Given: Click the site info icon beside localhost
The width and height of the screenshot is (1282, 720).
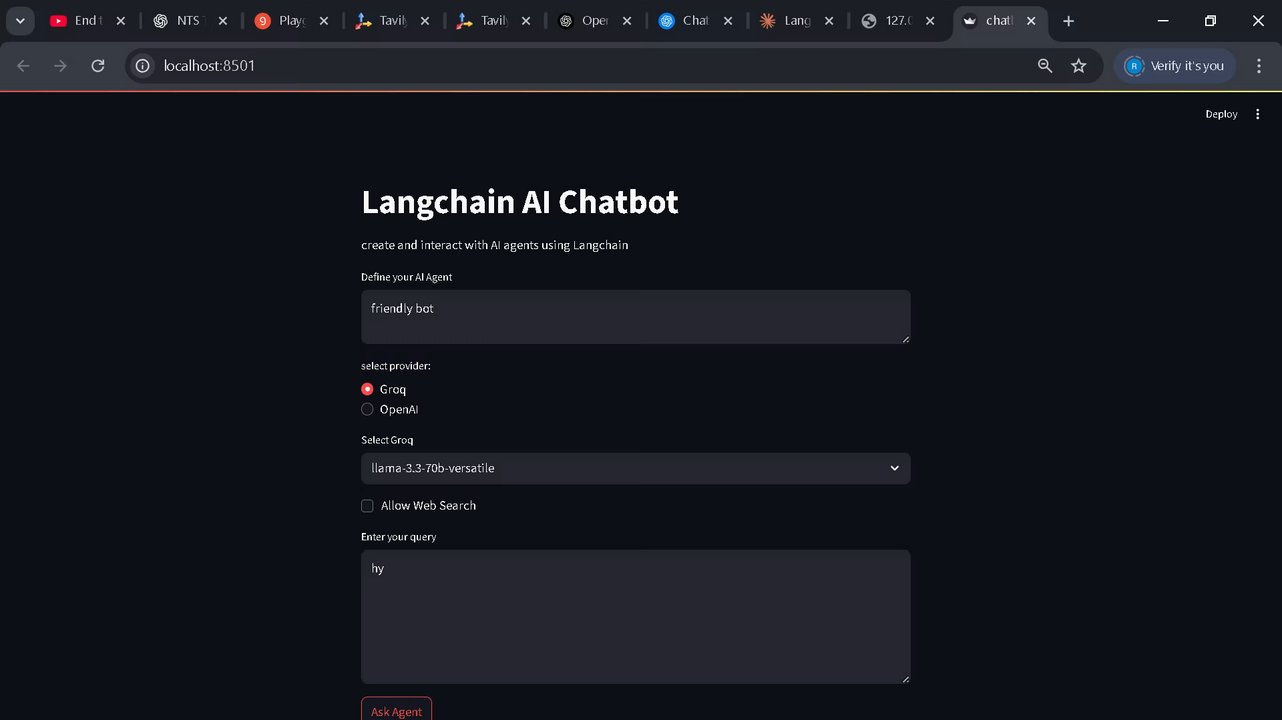Looking at the screenshot, I should coord(143,66).
